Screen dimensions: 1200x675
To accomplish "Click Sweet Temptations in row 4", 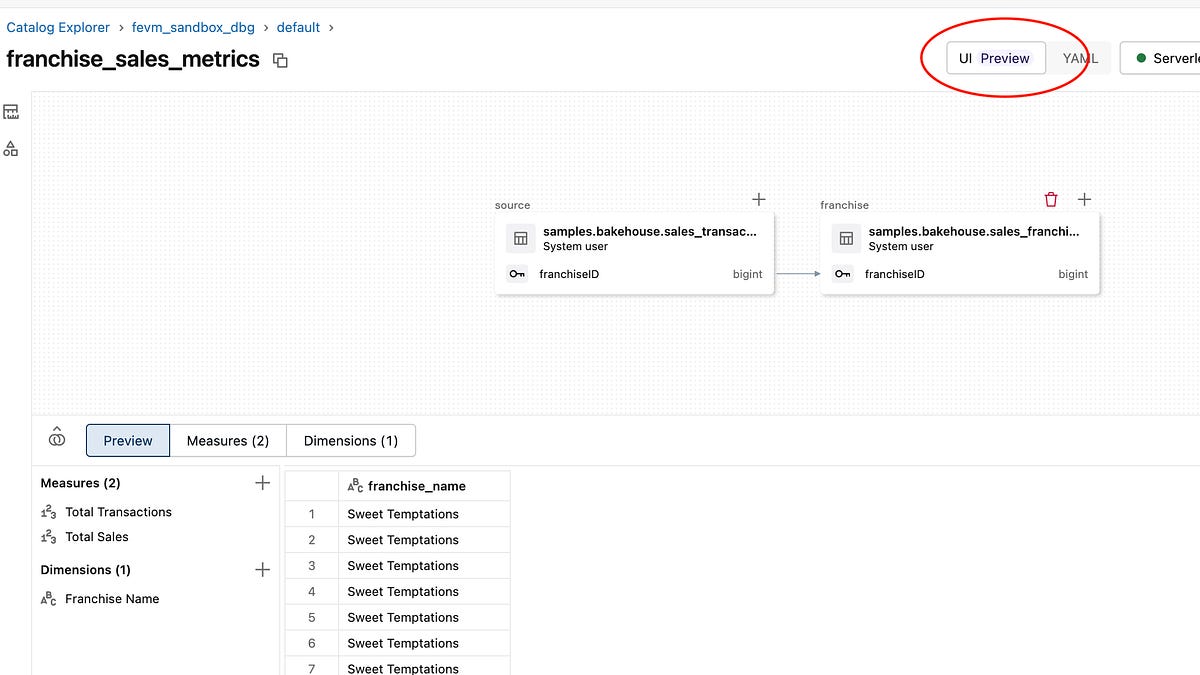I will pos(403,592).
